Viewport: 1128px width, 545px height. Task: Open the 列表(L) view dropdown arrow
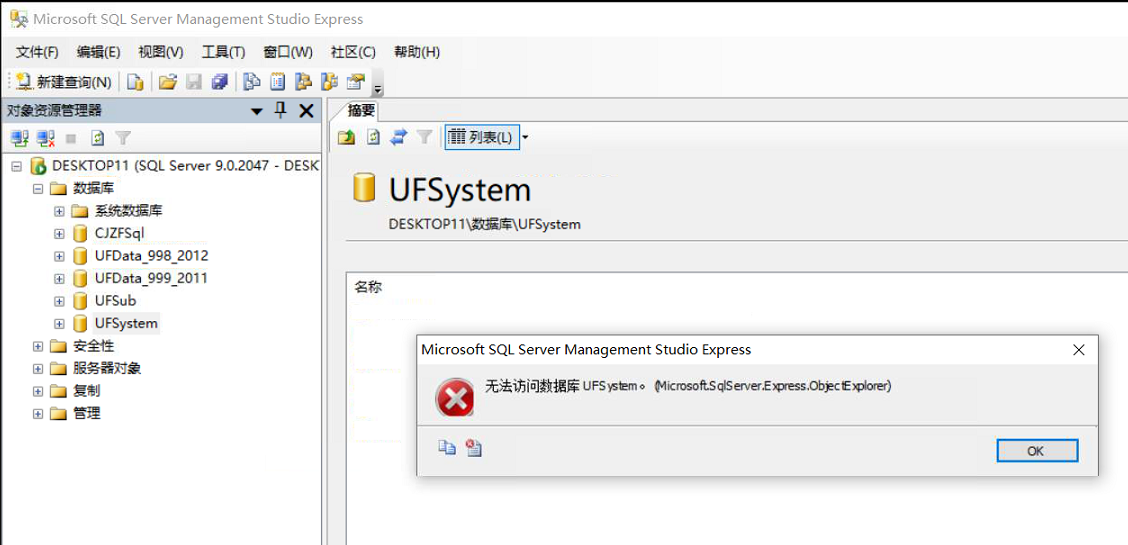click(x=525, y=137)
